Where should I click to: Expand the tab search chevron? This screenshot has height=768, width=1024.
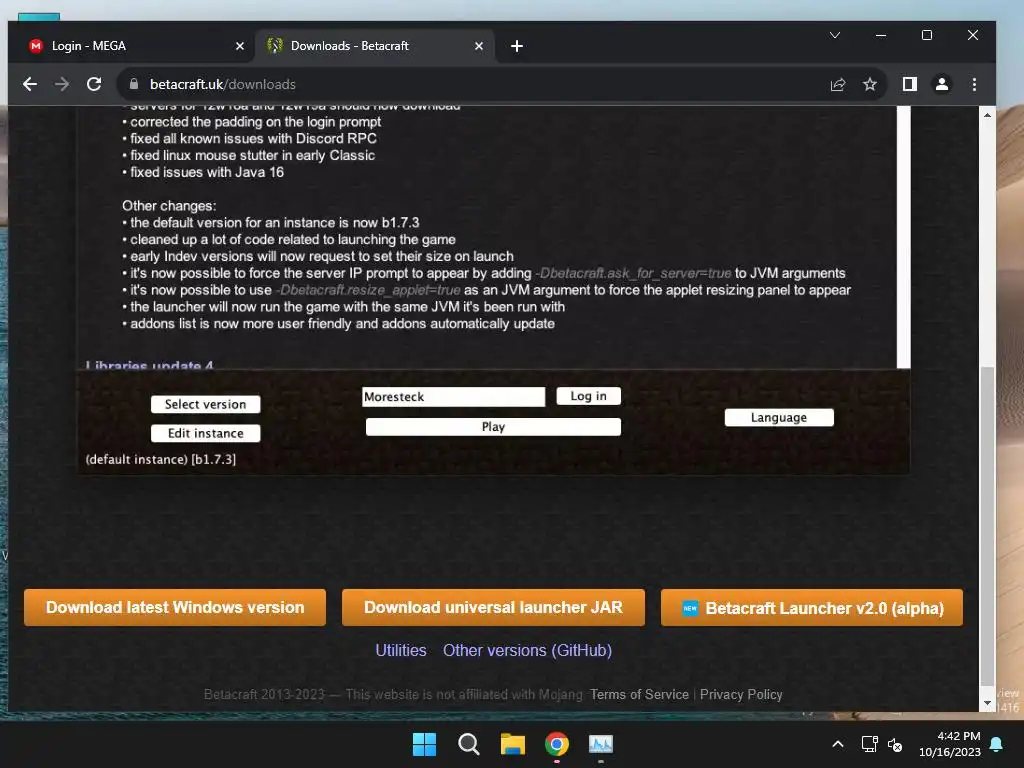[835, 35]
